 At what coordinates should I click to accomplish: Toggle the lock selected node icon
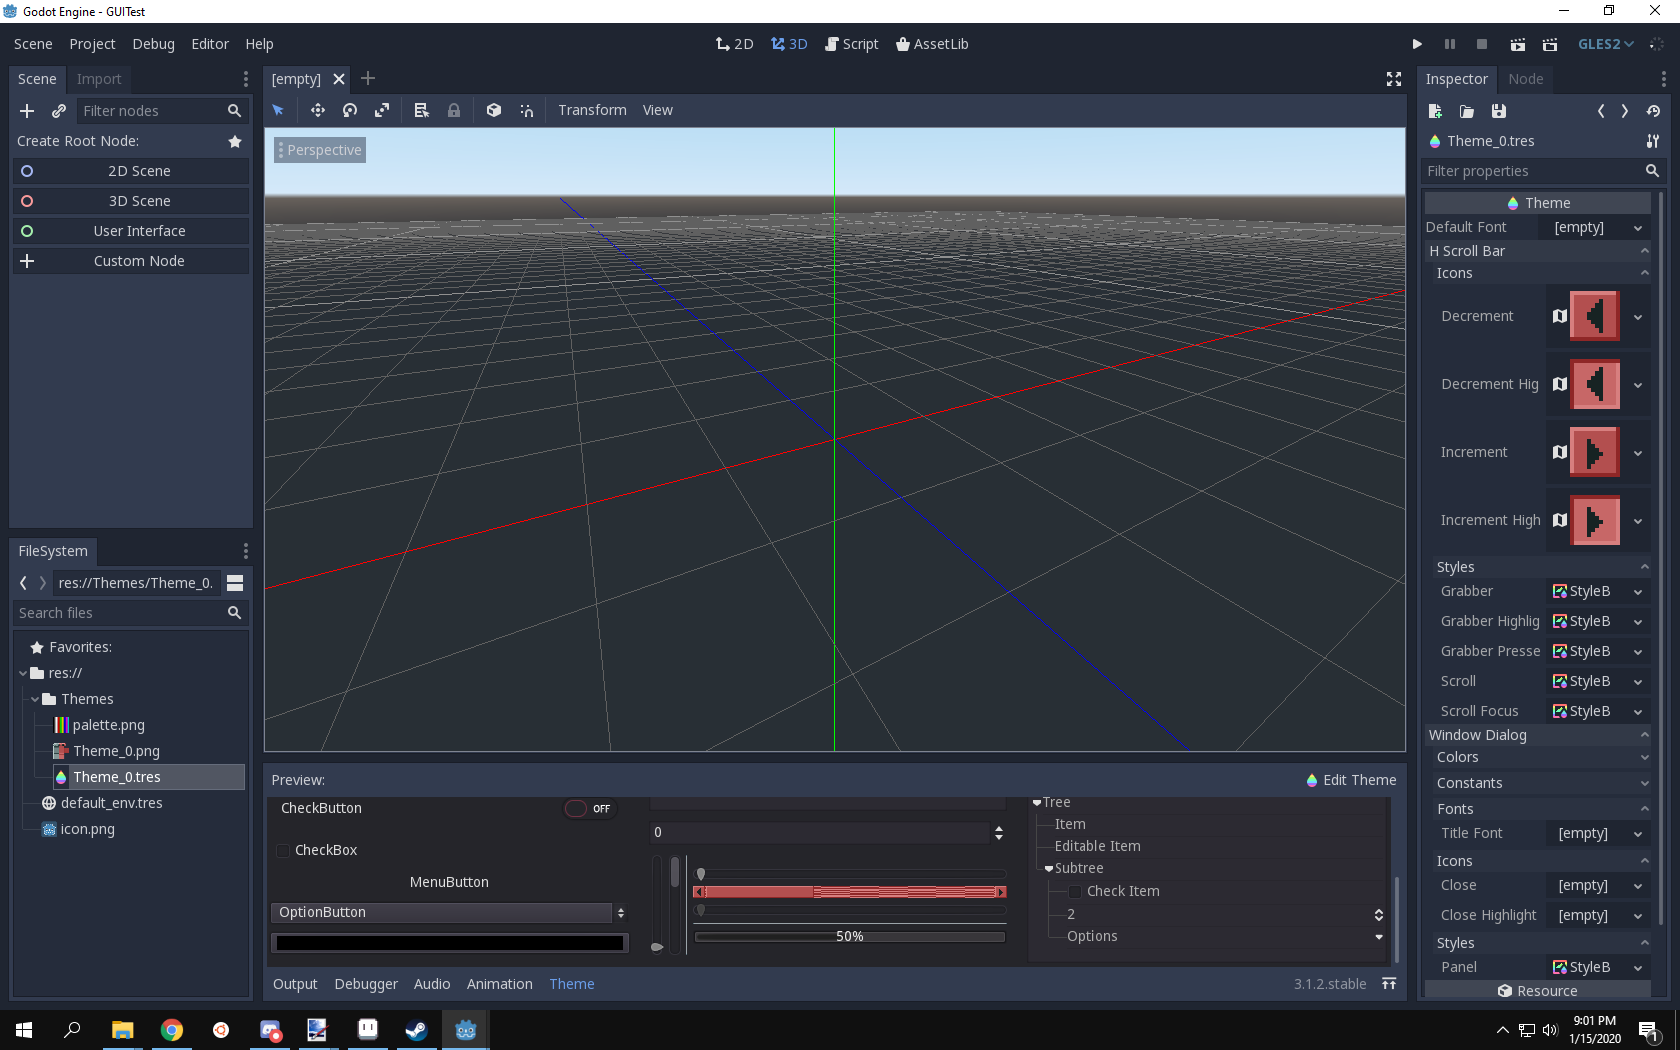[454, 110]
